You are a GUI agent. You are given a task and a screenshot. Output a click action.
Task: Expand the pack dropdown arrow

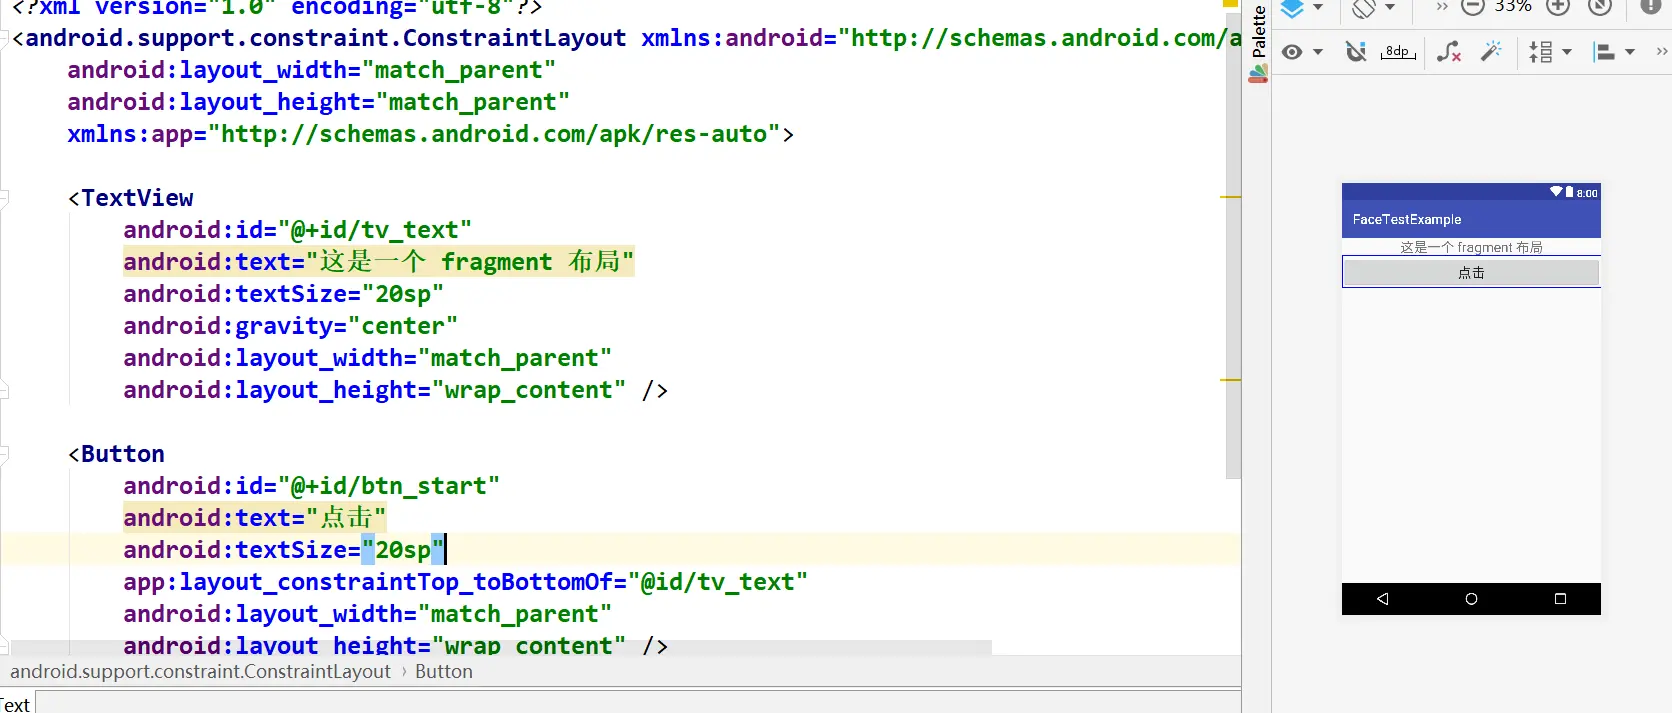click(x=1567, y=52)
